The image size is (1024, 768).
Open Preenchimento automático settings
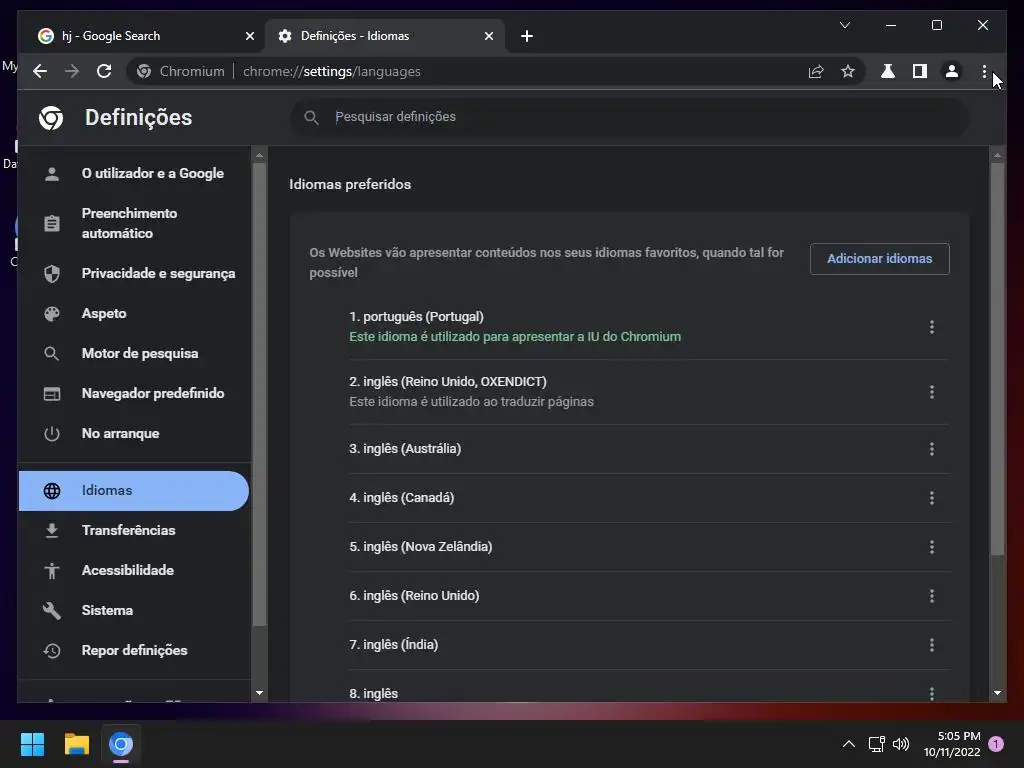click(x=135, y=223)
